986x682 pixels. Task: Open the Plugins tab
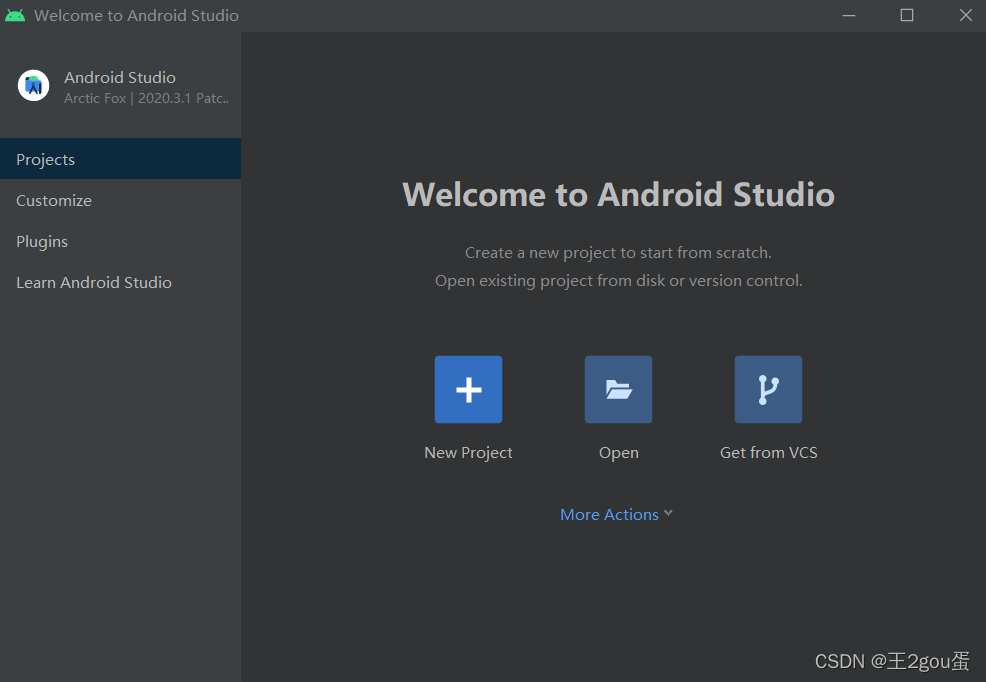tap(120, 241)
